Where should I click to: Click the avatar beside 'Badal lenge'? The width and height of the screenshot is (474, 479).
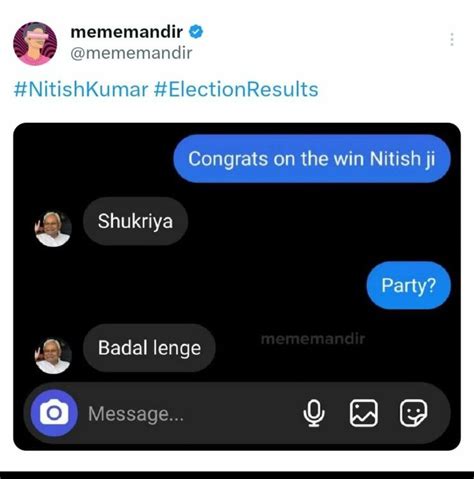click(53, 356)
